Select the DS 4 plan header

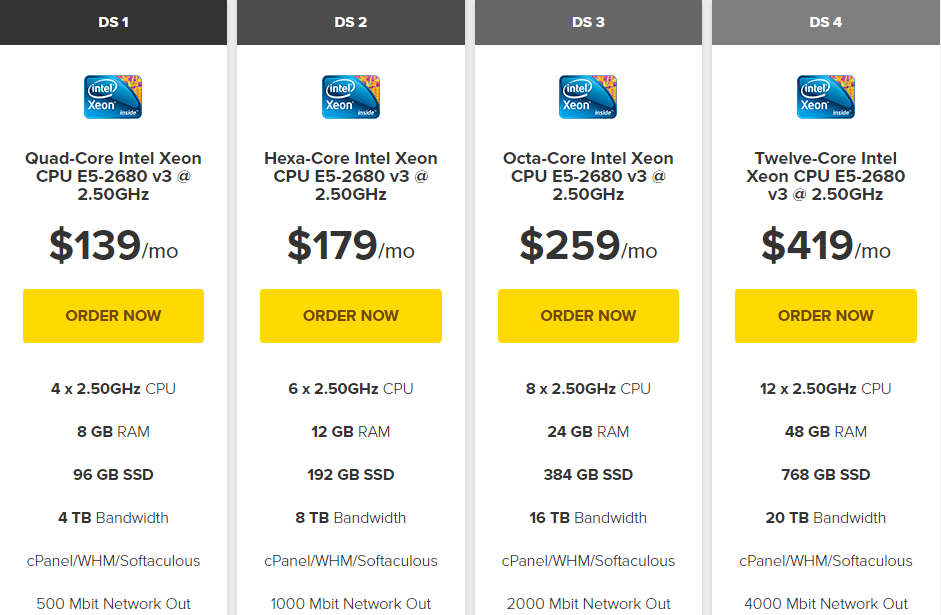826,22
